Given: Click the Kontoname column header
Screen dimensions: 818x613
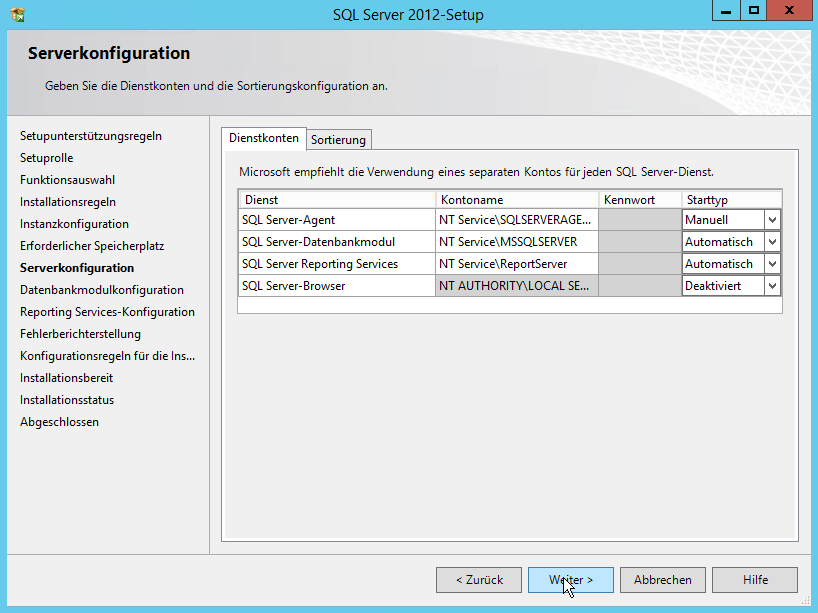Looking at the screenshot, I should click(516, 200).
